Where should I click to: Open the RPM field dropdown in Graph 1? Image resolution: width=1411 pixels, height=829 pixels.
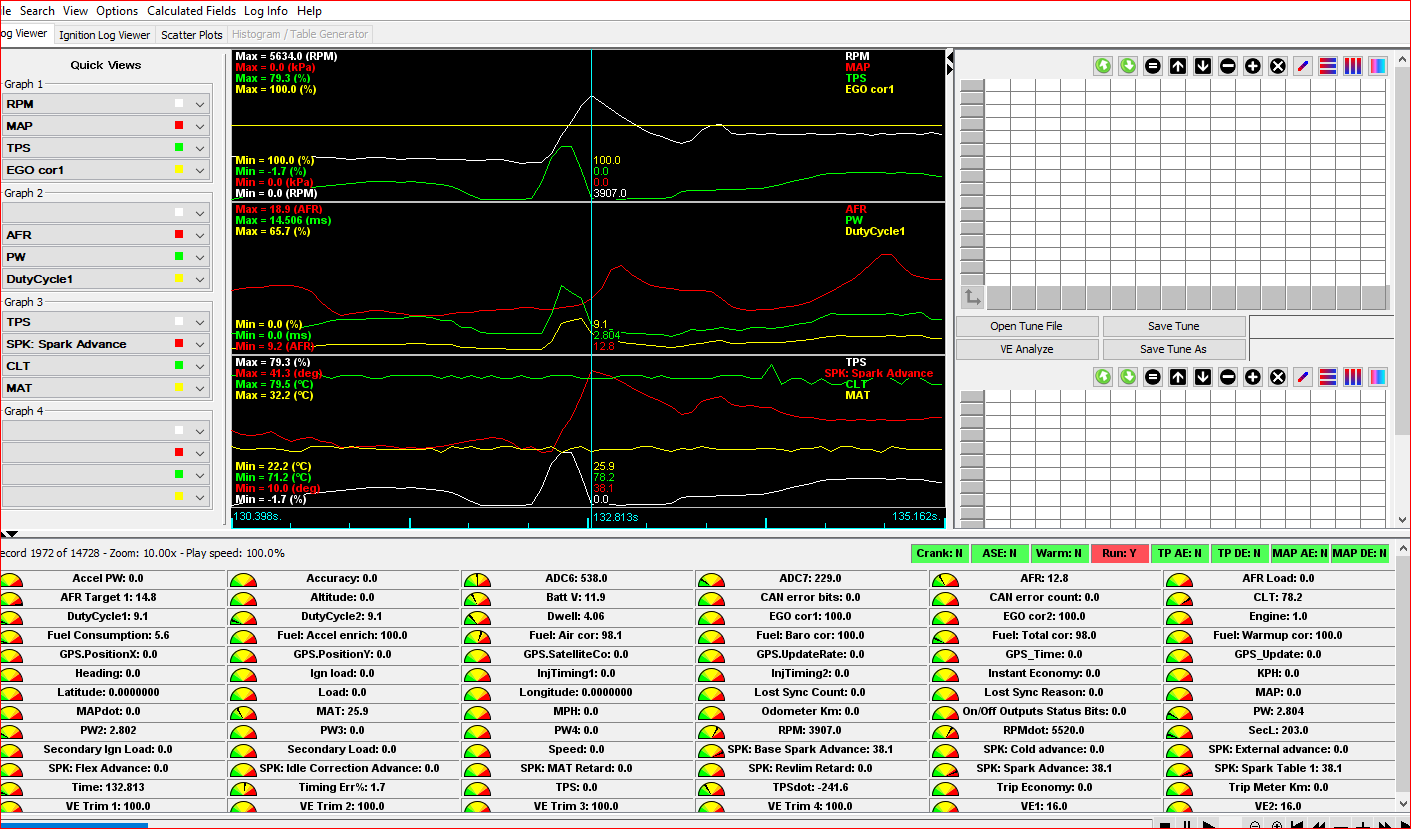pos(200,104)
